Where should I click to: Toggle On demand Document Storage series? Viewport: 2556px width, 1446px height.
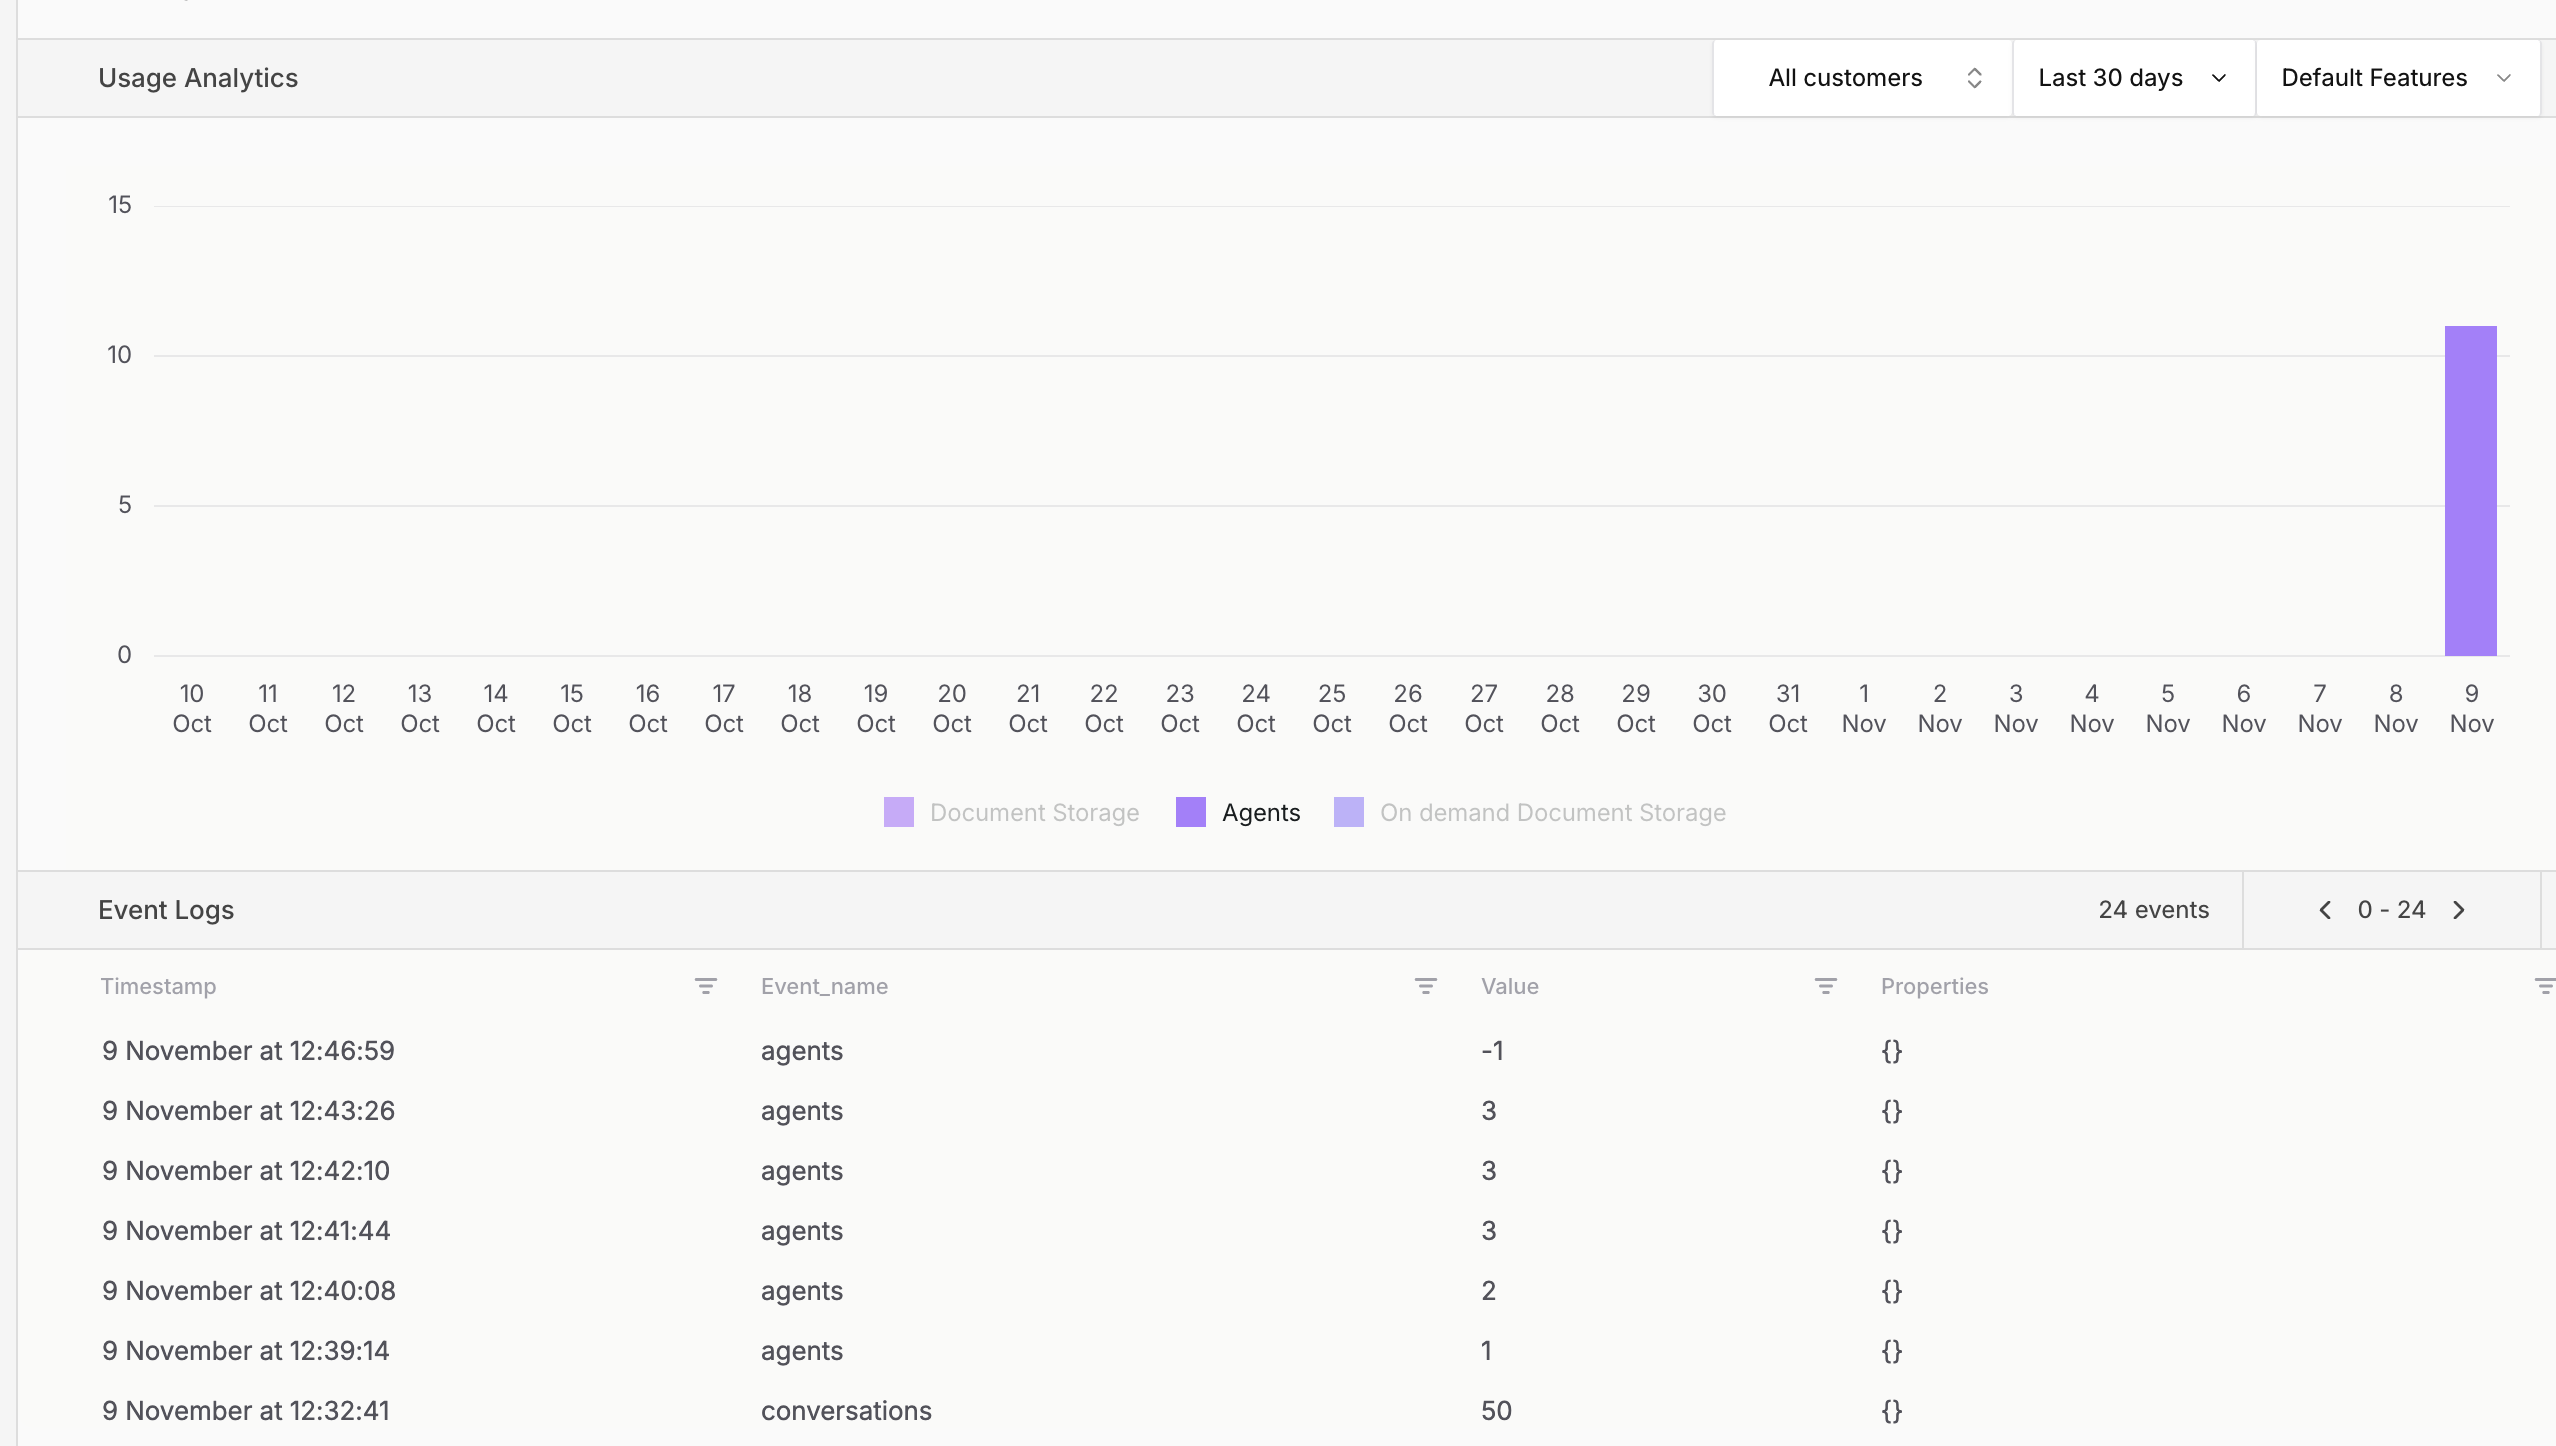(x=1552, y=812)
